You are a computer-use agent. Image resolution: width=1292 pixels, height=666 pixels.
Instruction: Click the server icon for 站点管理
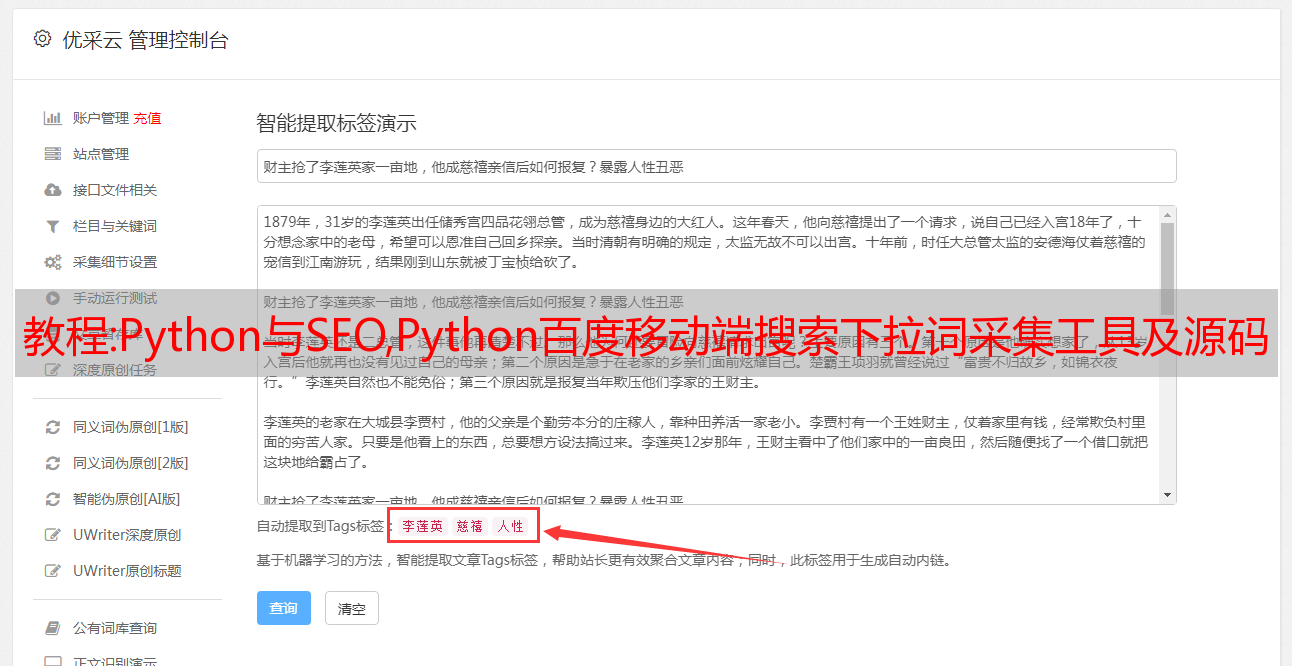(x=53, y=154)
